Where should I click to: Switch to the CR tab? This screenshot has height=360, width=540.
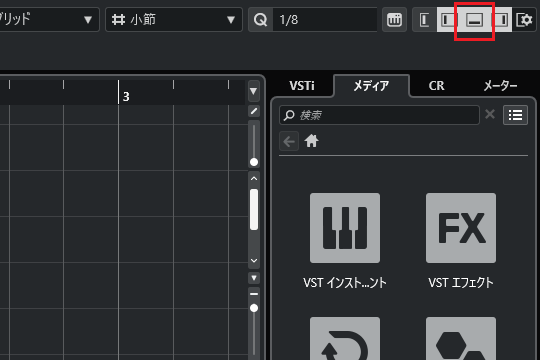(x=436, y=86)
